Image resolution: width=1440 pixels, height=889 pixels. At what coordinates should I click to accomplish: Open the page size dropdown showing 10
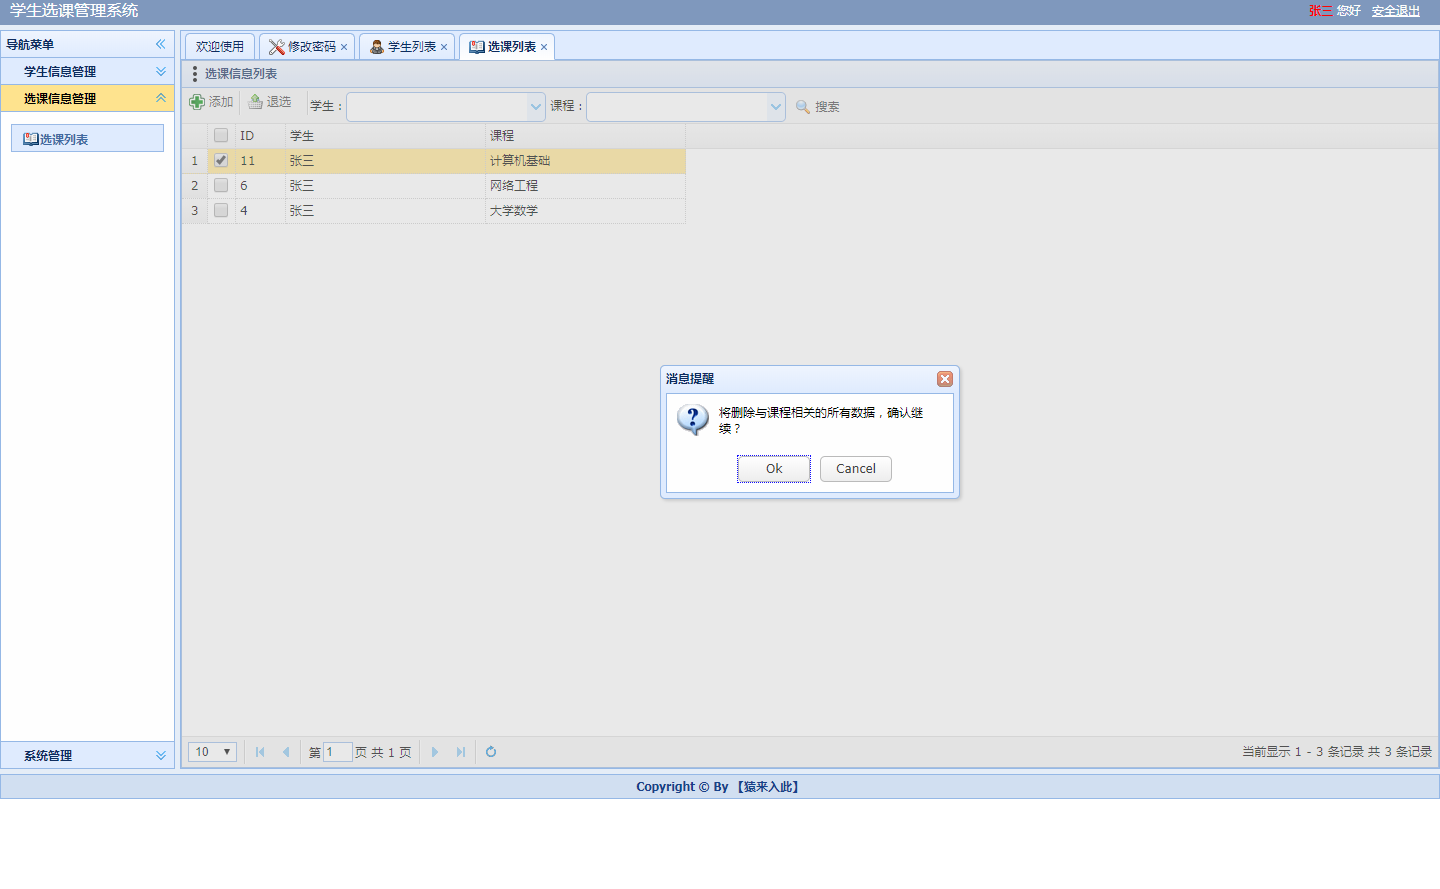(x=212, y=752)
